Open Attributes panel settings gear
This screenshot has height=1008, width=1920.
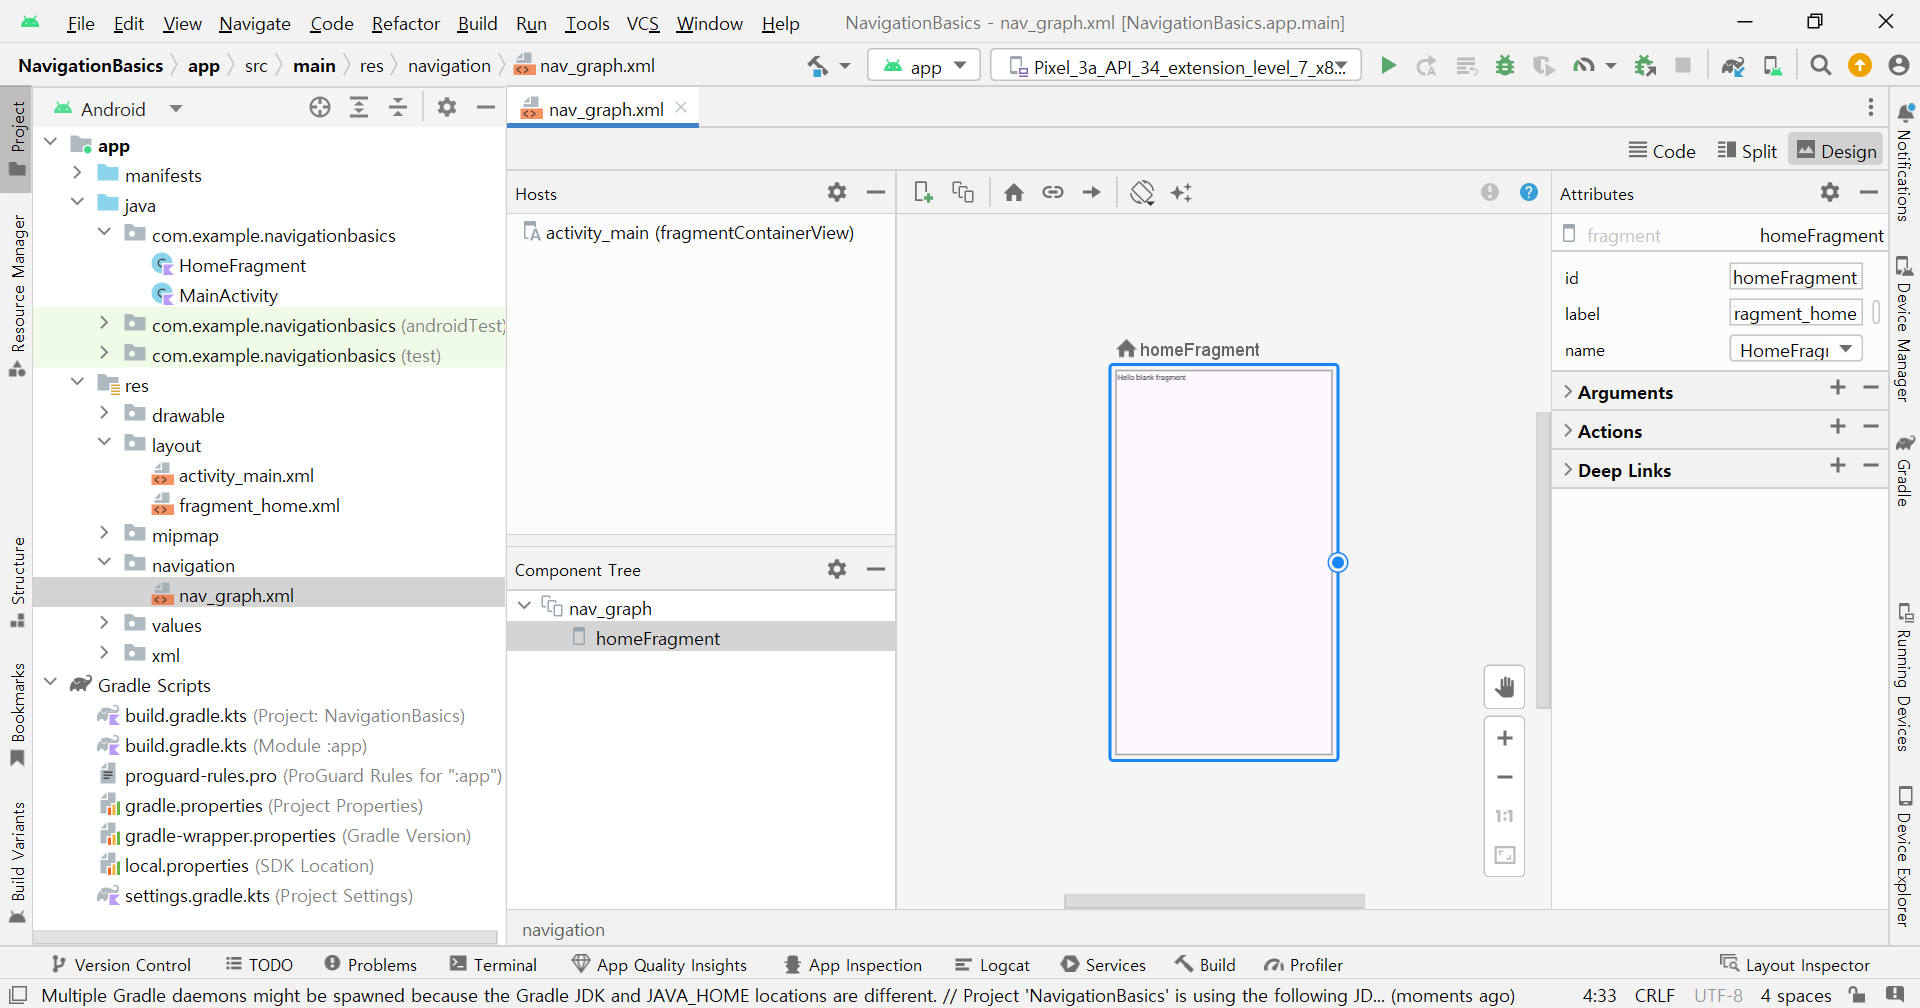1830,192
